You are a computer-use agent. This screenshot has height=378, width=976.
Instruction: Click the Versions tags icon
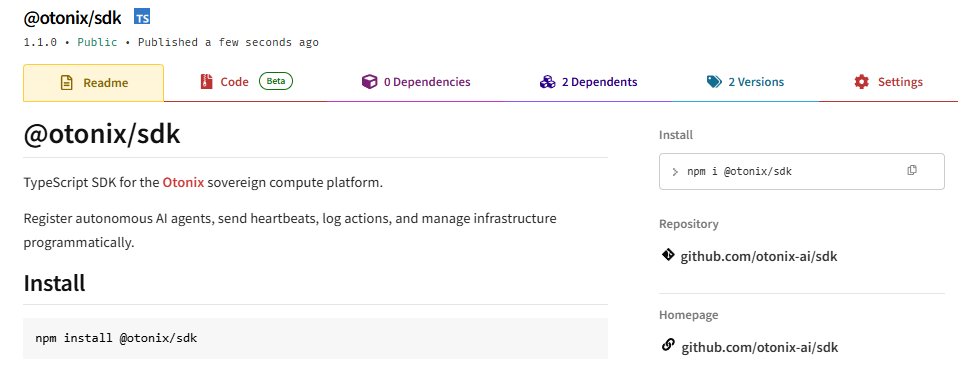click(x=714, y=82)
